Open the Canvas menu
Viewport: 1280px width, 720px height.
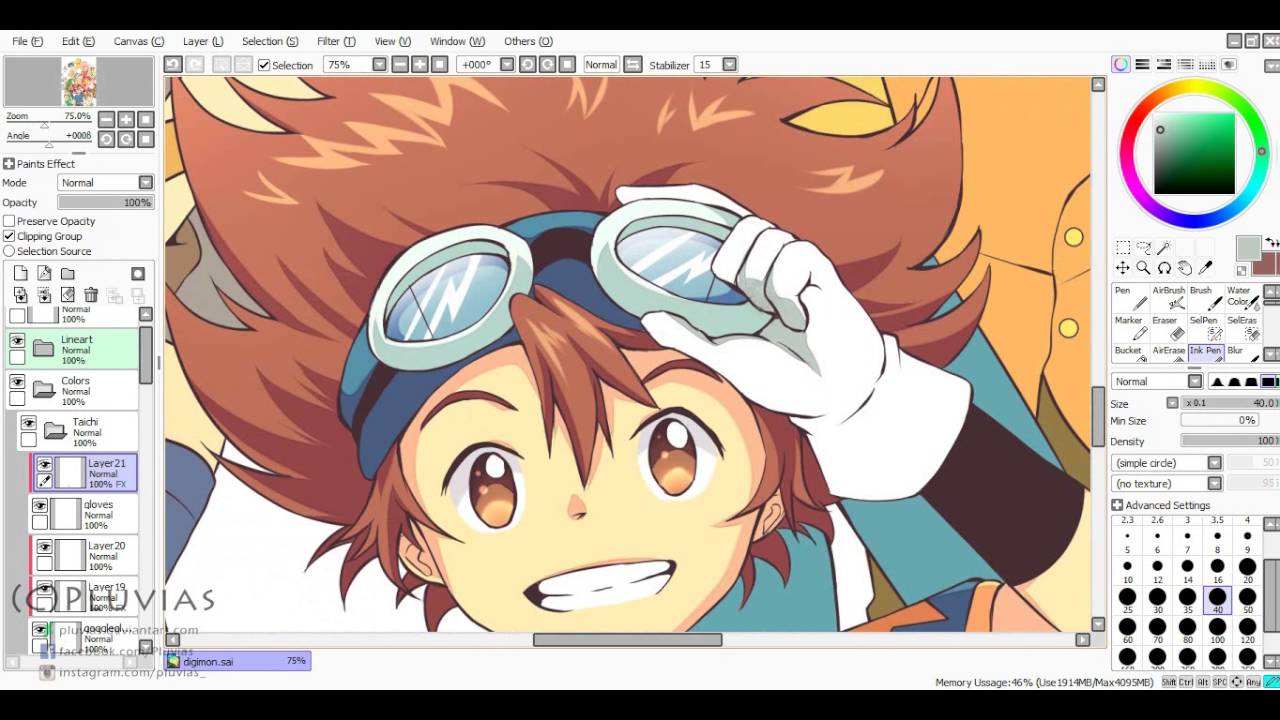click(x=138, y=41)
